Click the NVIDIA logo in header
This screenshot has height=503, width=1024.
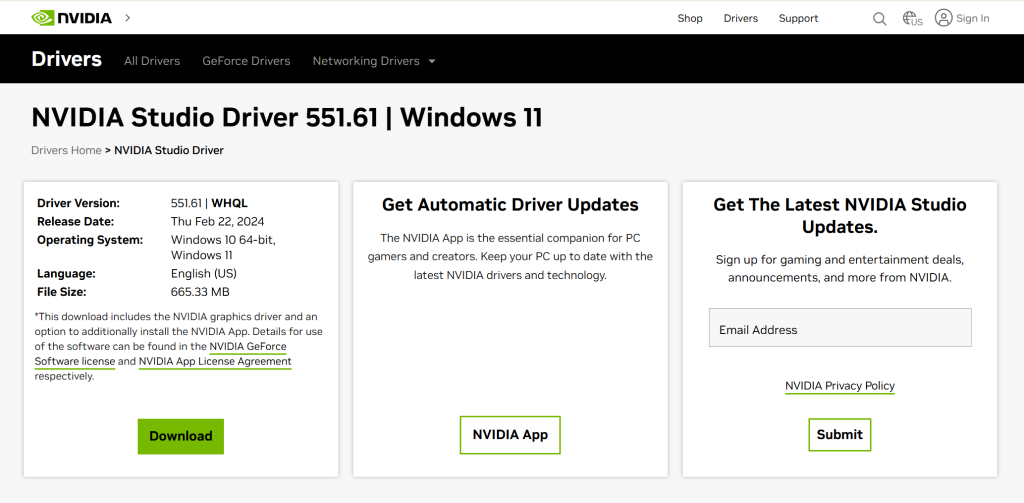(71, 18)
